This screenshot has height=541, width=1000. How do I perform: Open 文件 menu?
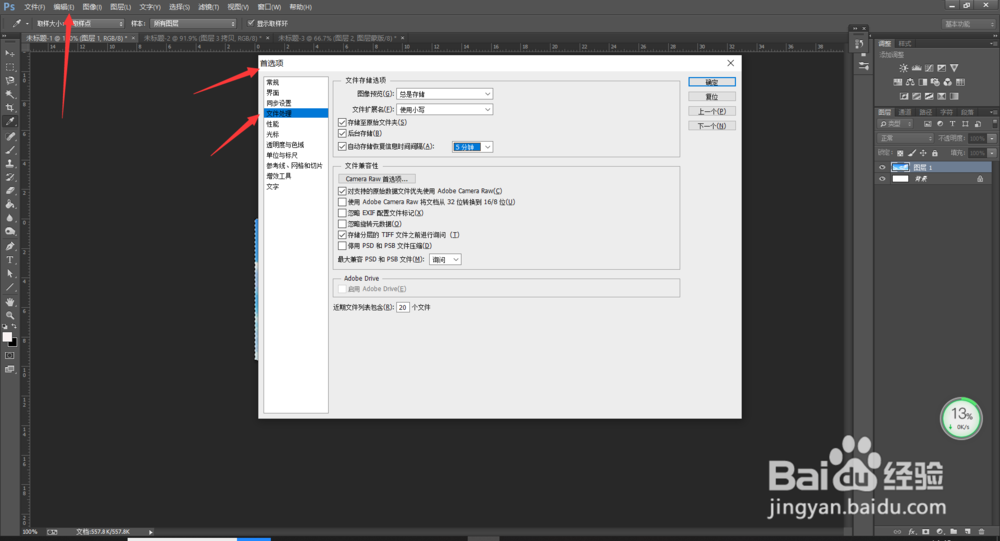click(34, 7)
